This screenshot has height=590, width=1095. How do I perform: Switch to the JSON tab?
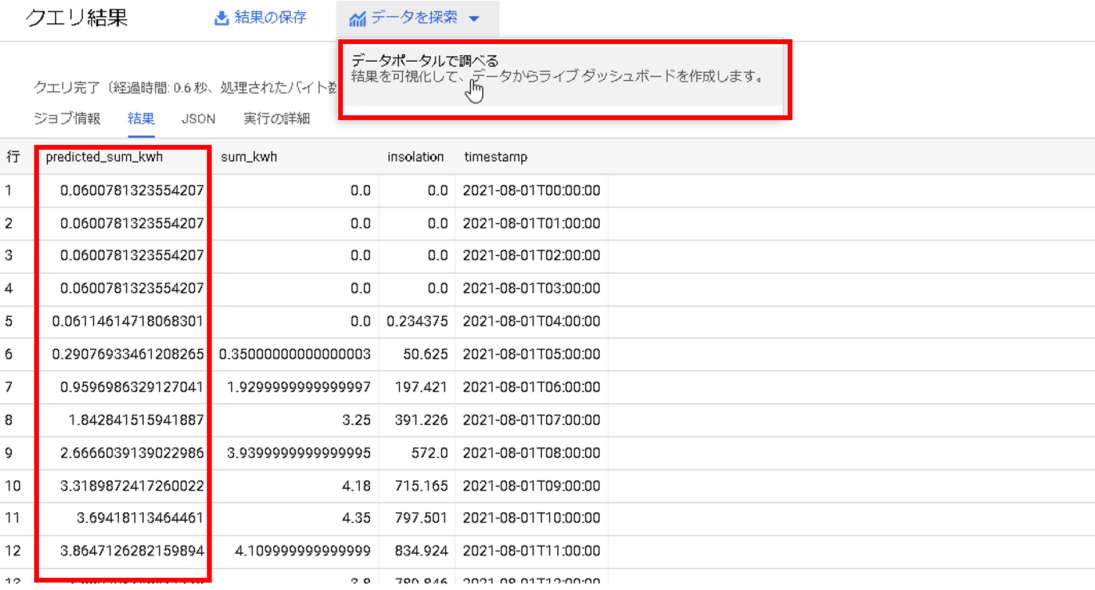point(198,119)
